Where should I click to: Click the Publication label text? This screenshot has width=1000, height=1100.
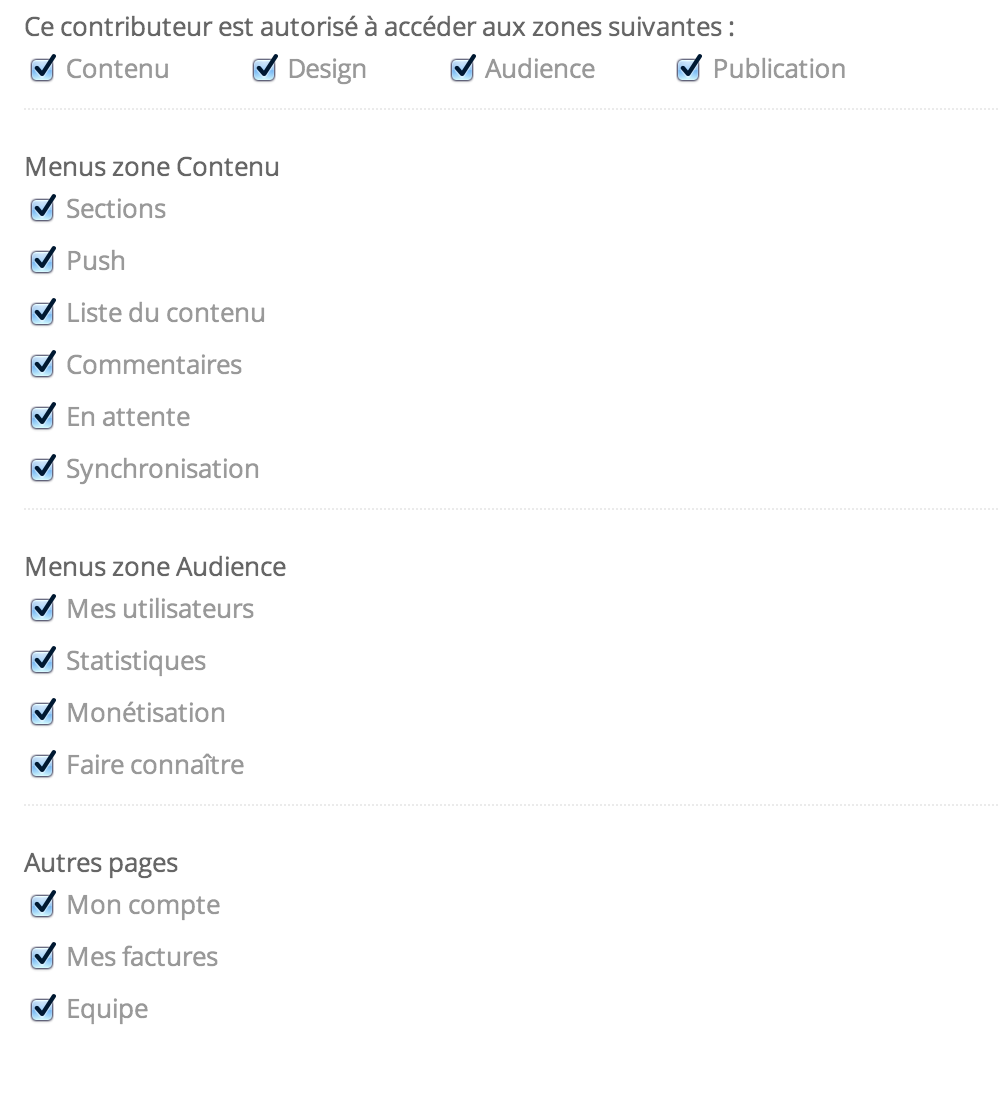pyautogui.click(x=779, y=69)
